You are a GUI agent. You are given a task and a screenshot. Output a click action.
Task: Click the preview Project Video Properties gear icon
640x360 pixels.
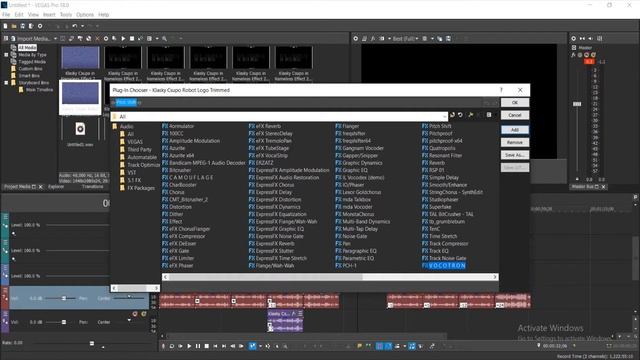tap(356, 38)
